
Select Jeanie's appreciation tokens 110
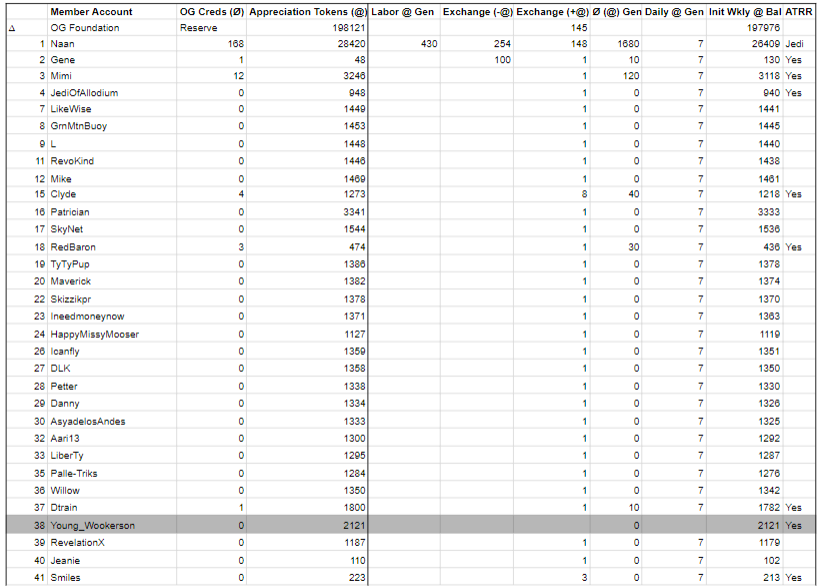pyautogui.click(x=358, y=560)
